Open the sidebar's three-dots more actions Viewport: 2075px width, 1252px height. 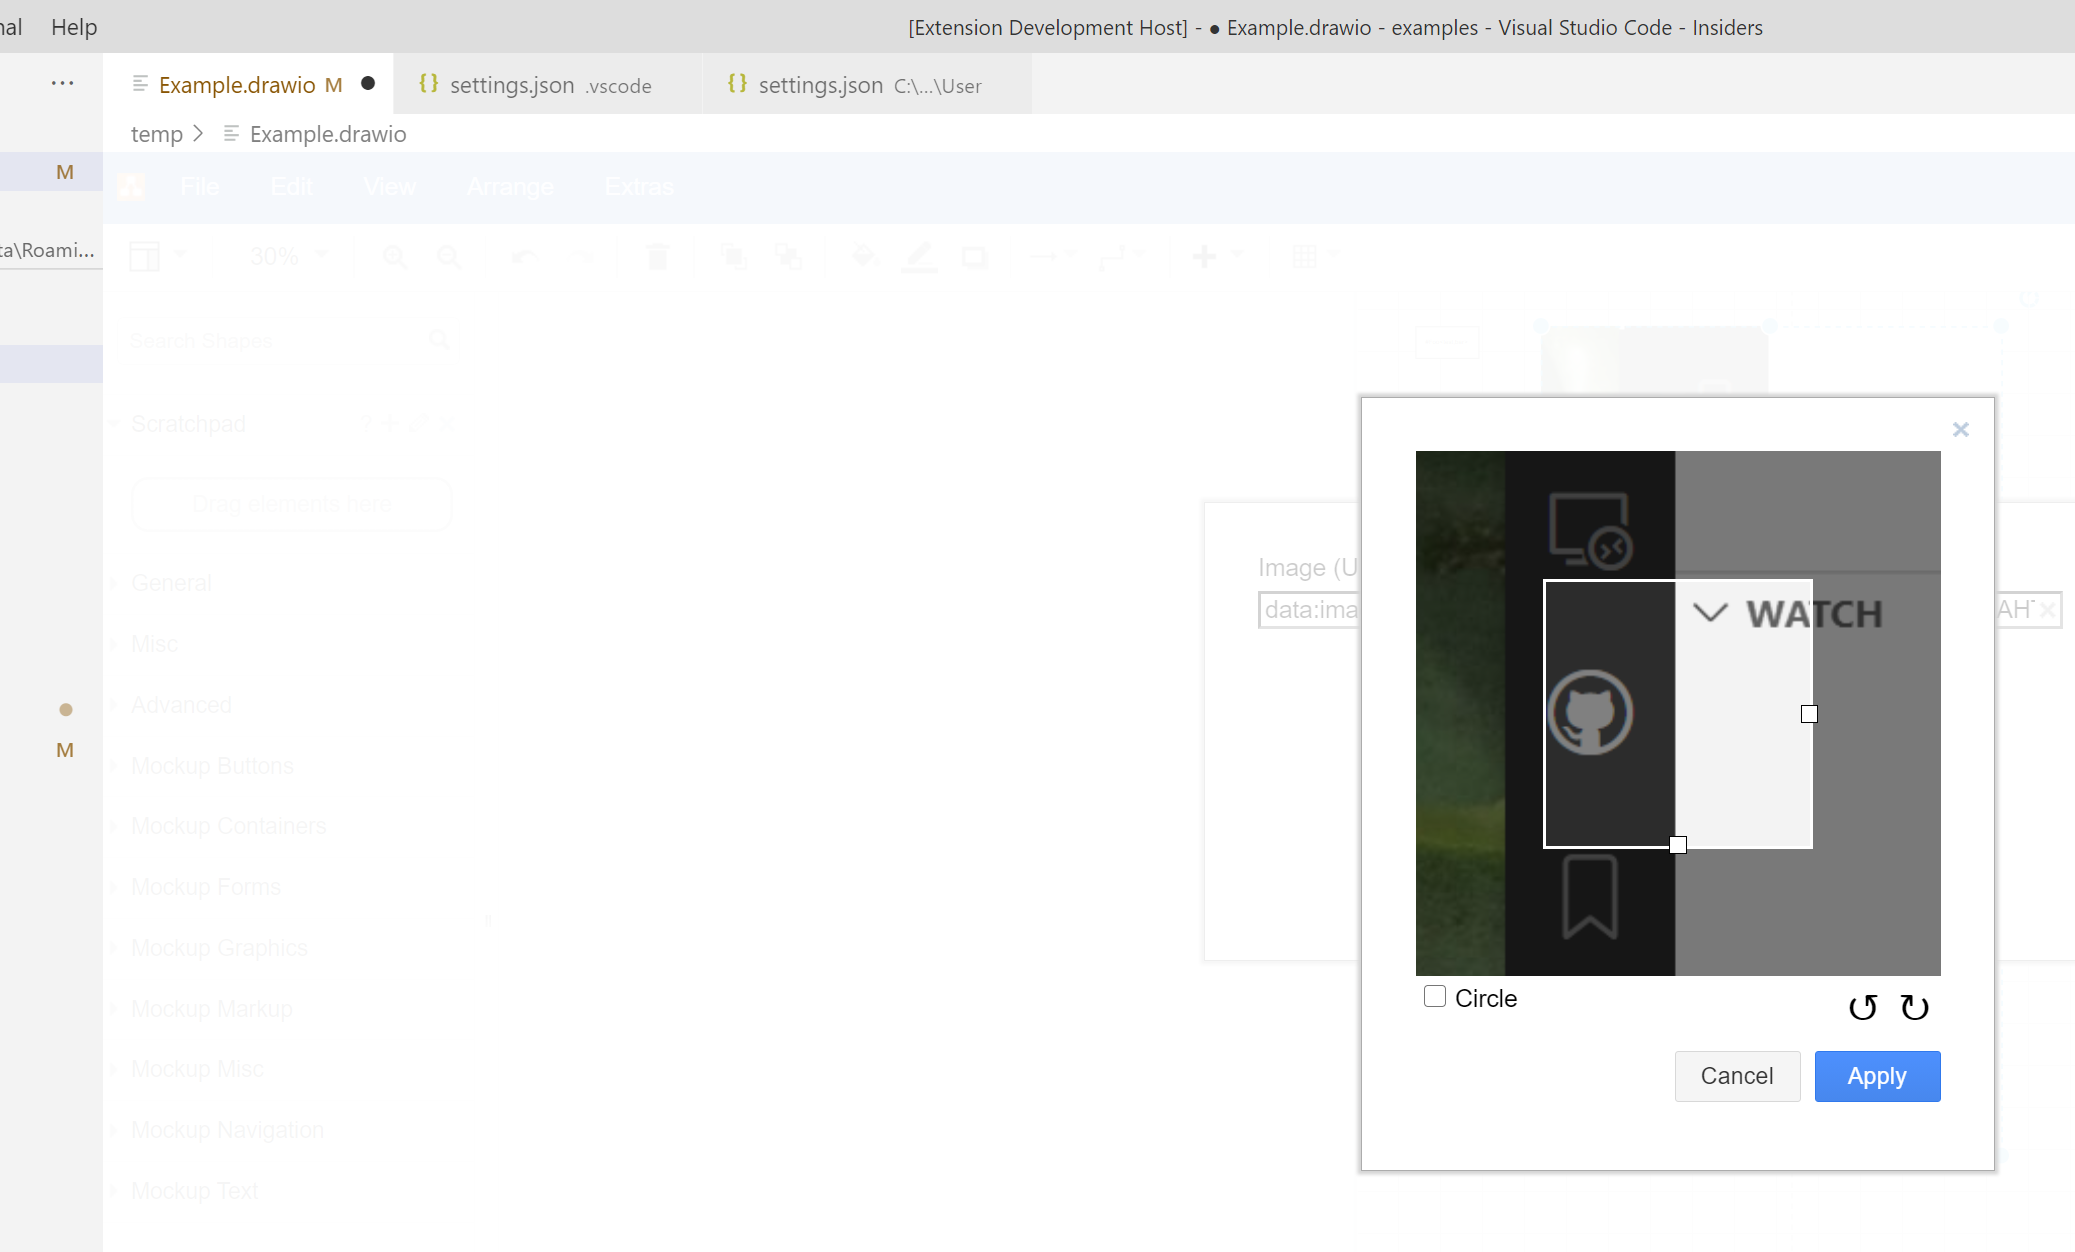click(63, 84)
